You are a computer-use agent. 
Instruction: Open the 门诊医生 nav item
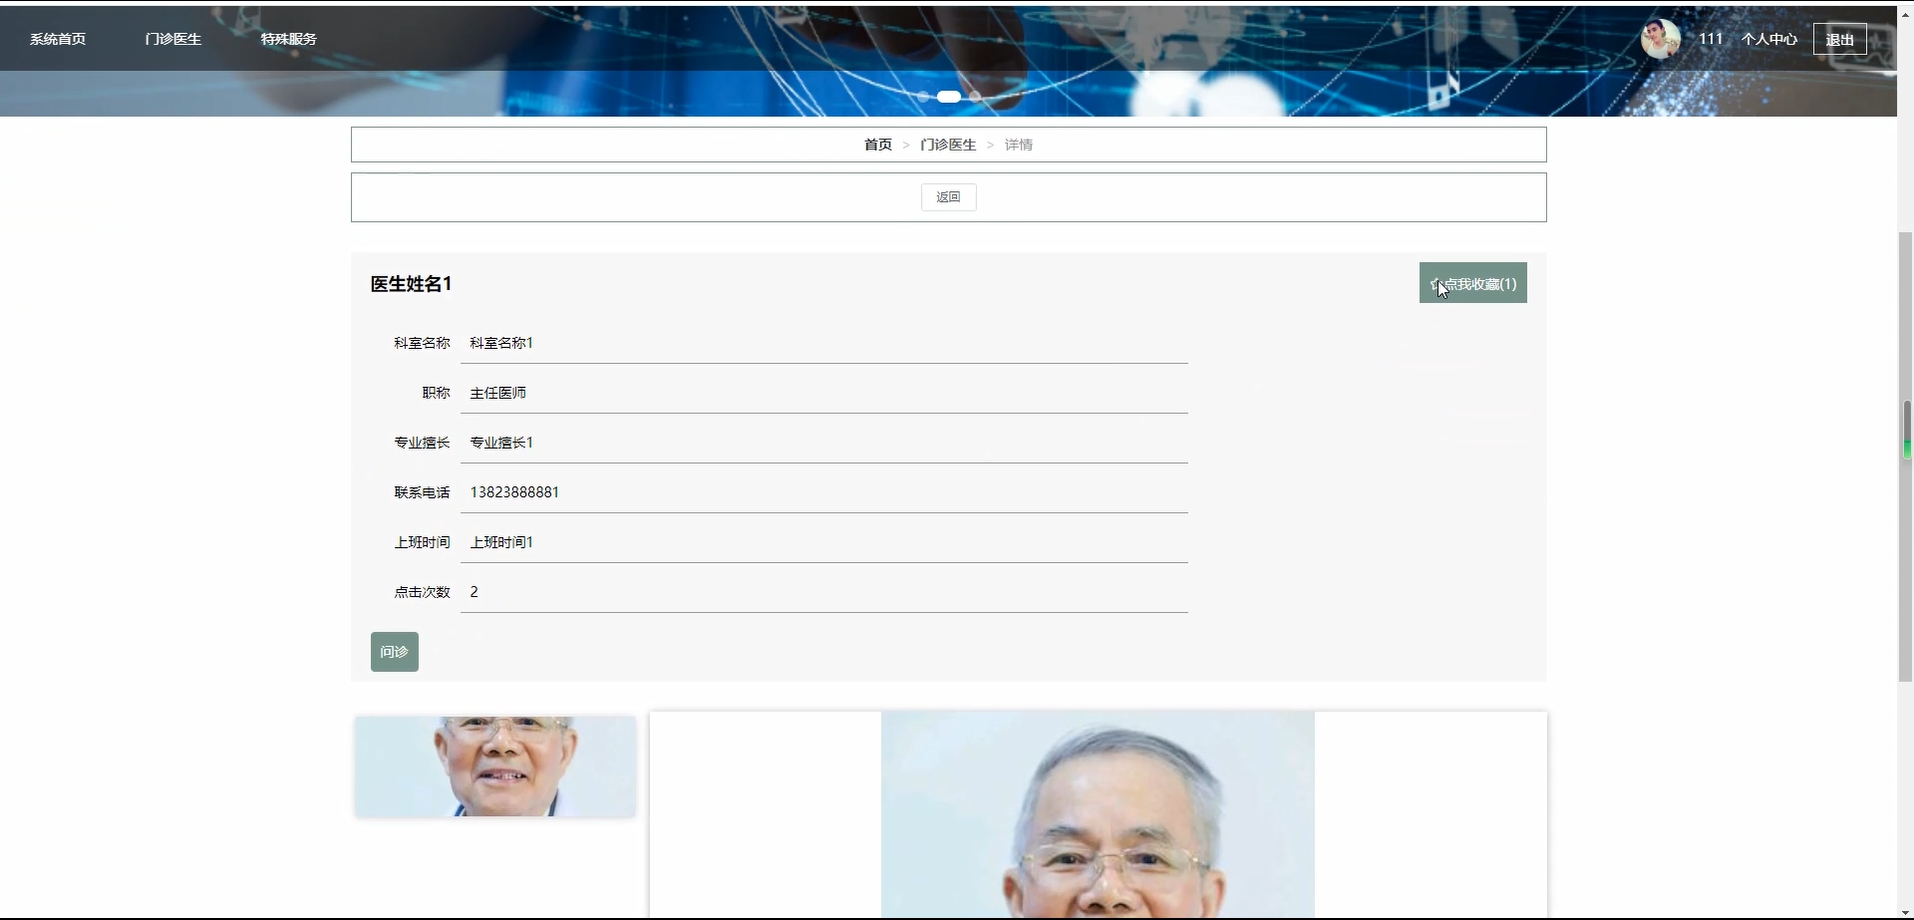pos(173,39)
